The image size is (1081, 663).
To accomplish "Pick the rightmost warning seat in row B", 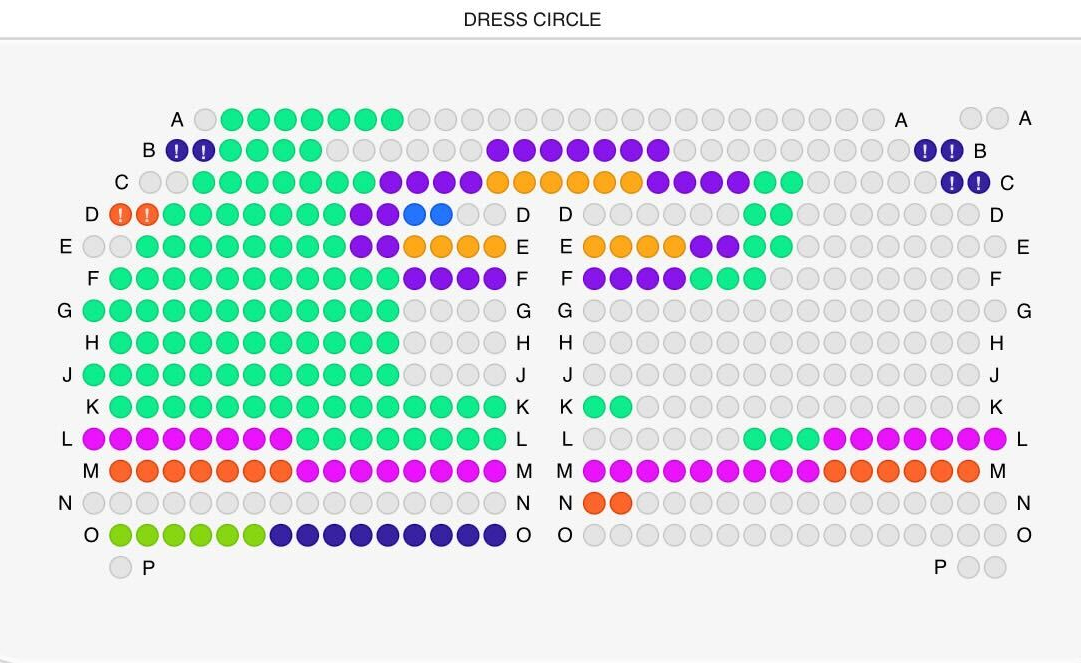I will [951, 151].
